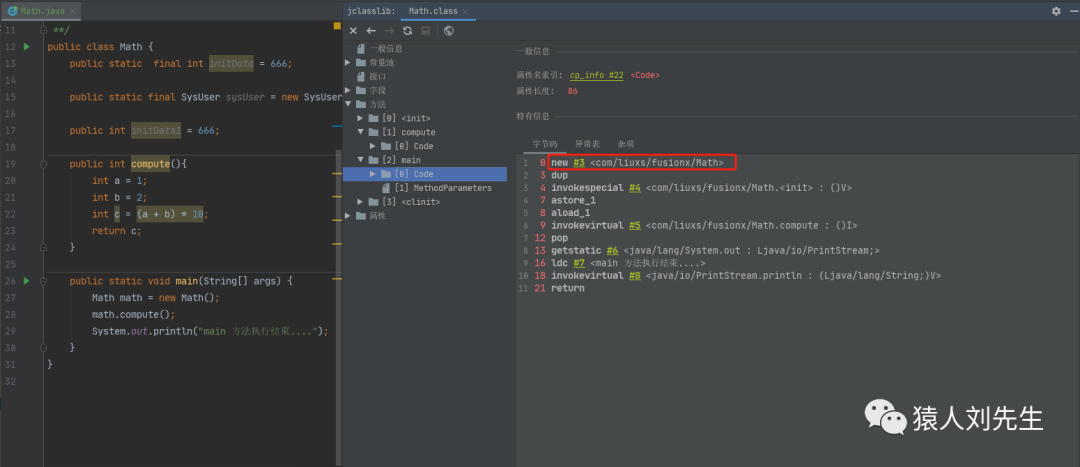Follow the #4 link on invokespecial

pos(635,188)
